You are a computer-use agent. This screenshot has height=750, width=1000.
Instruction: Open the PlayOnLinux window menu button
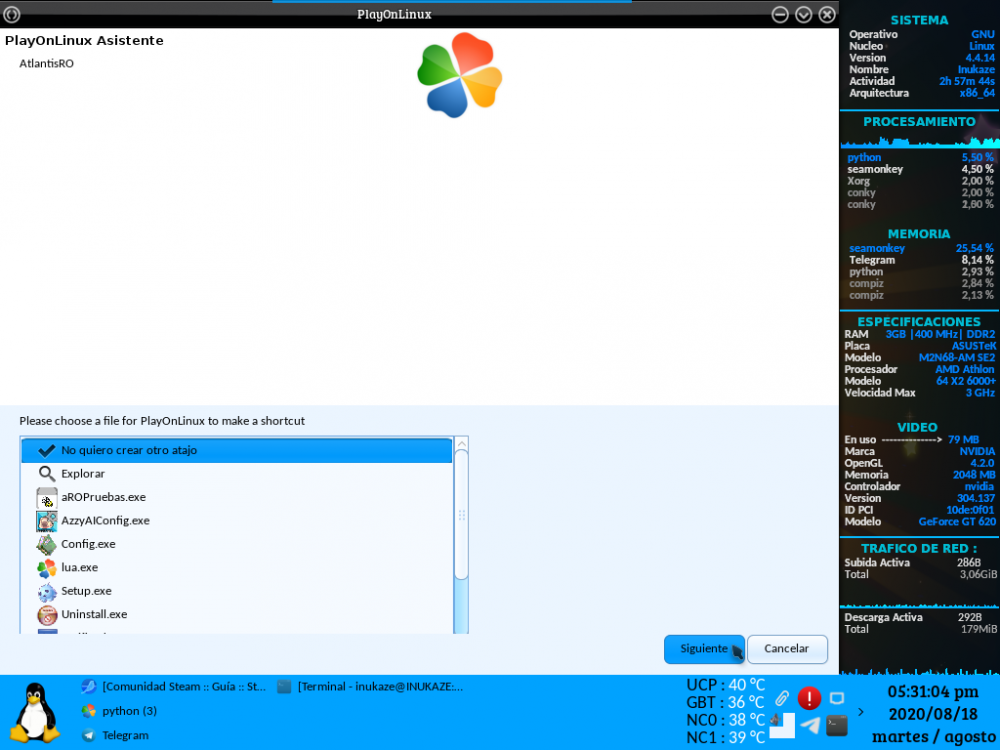[x=12, y=14]
